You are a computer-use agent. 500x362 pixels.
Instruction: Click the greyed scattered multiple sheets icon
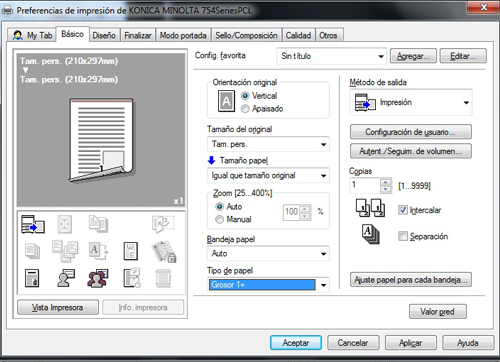click(65, 251)
